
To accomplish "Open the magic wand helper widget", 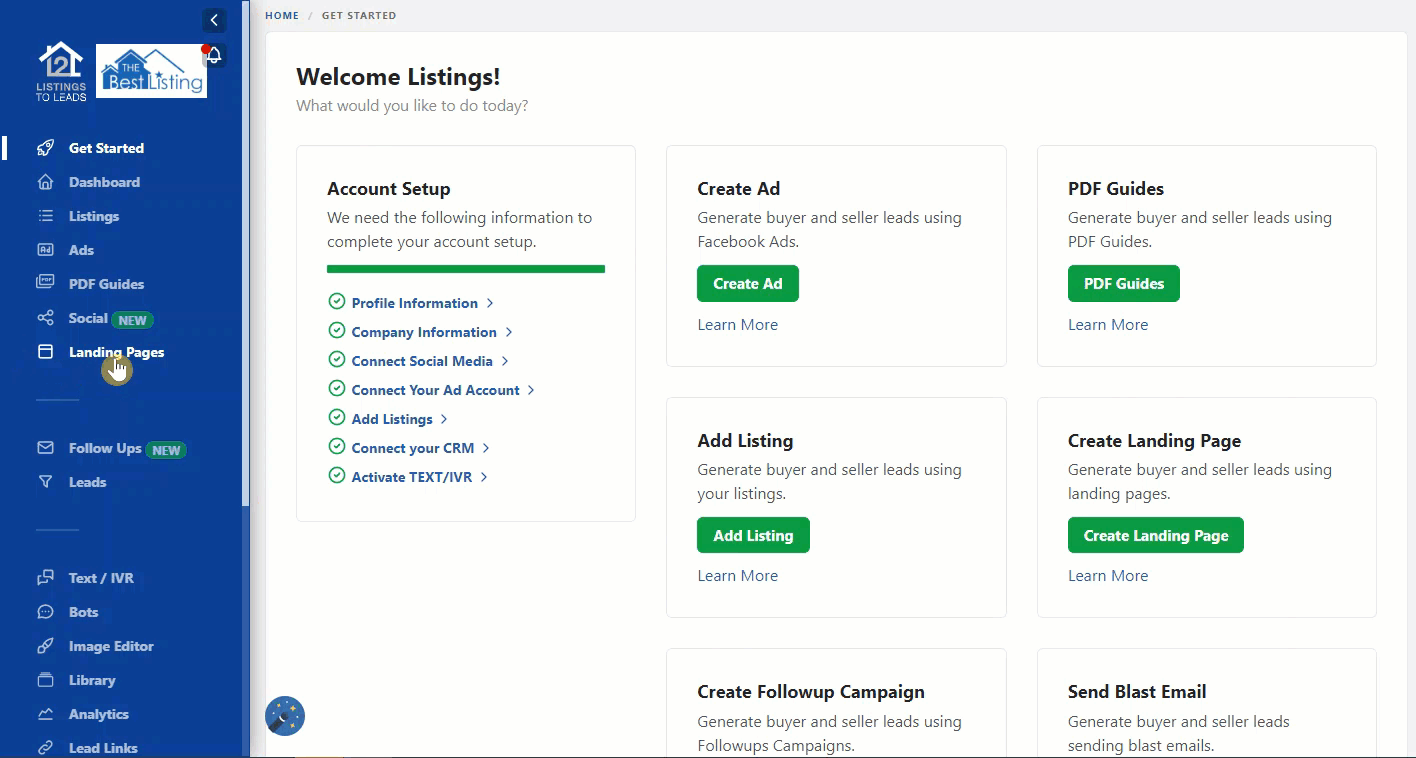I will pyautogui.click(x=285, y=716).
